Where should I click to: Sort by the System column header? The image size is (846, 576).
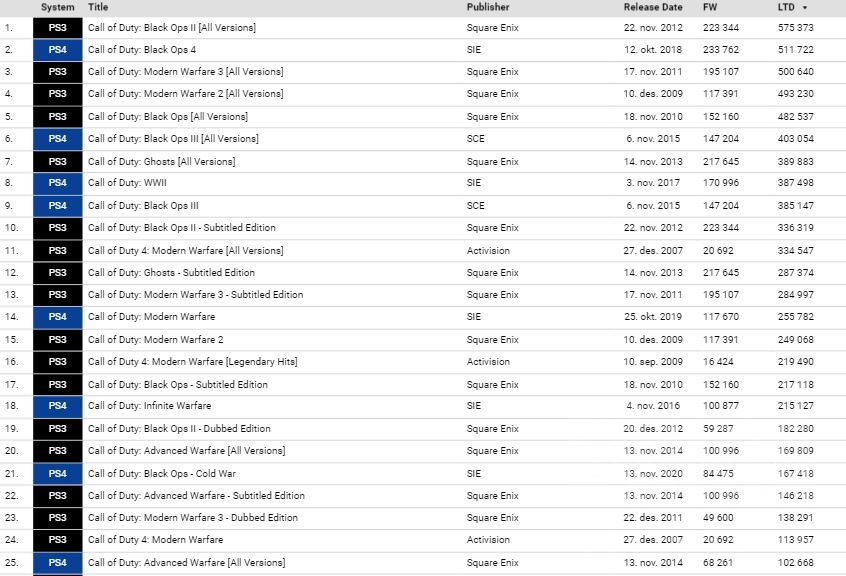57,7
